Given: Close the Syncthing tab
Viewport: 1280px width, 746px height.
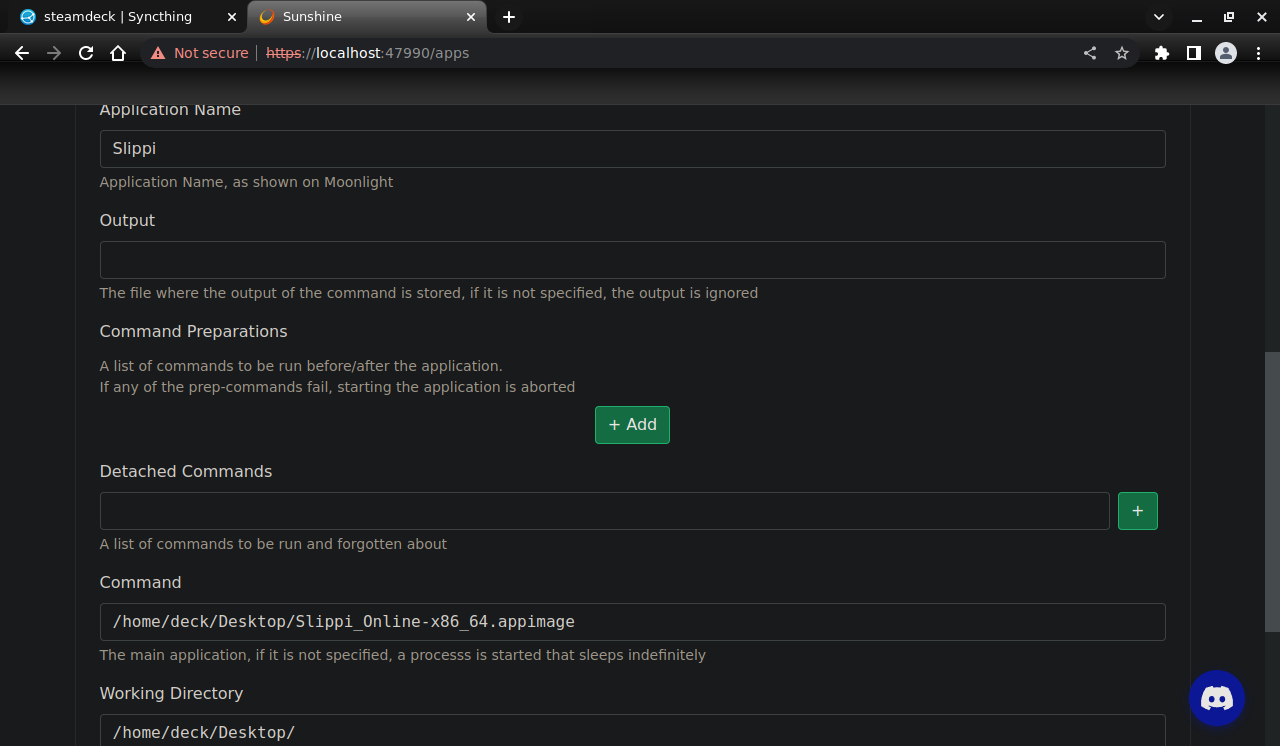Looking at the screenshot, I should click(x=231, y=17).
